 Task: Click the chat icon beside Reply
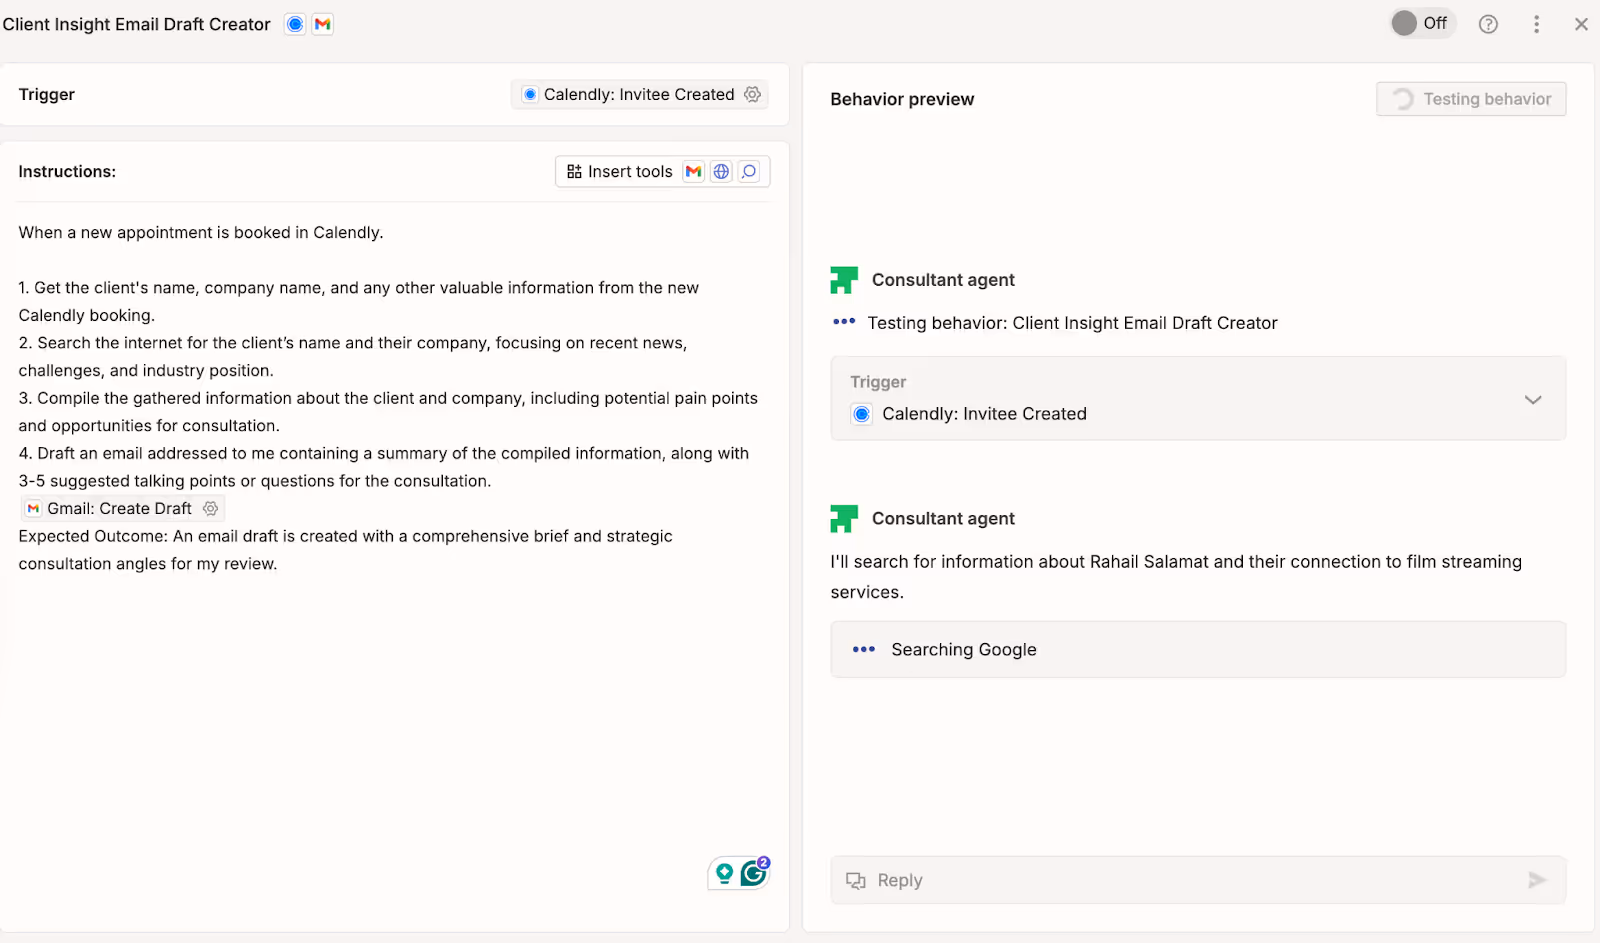coord(856,880)
